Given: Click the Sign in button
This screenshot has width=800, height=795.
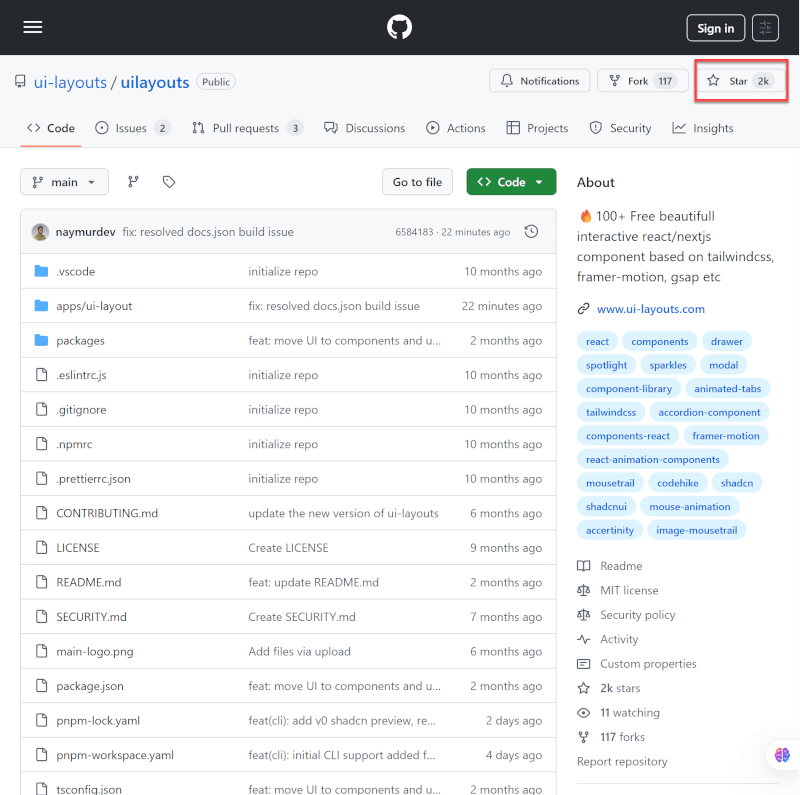Looking at the screenshot, I should (715, 28).
